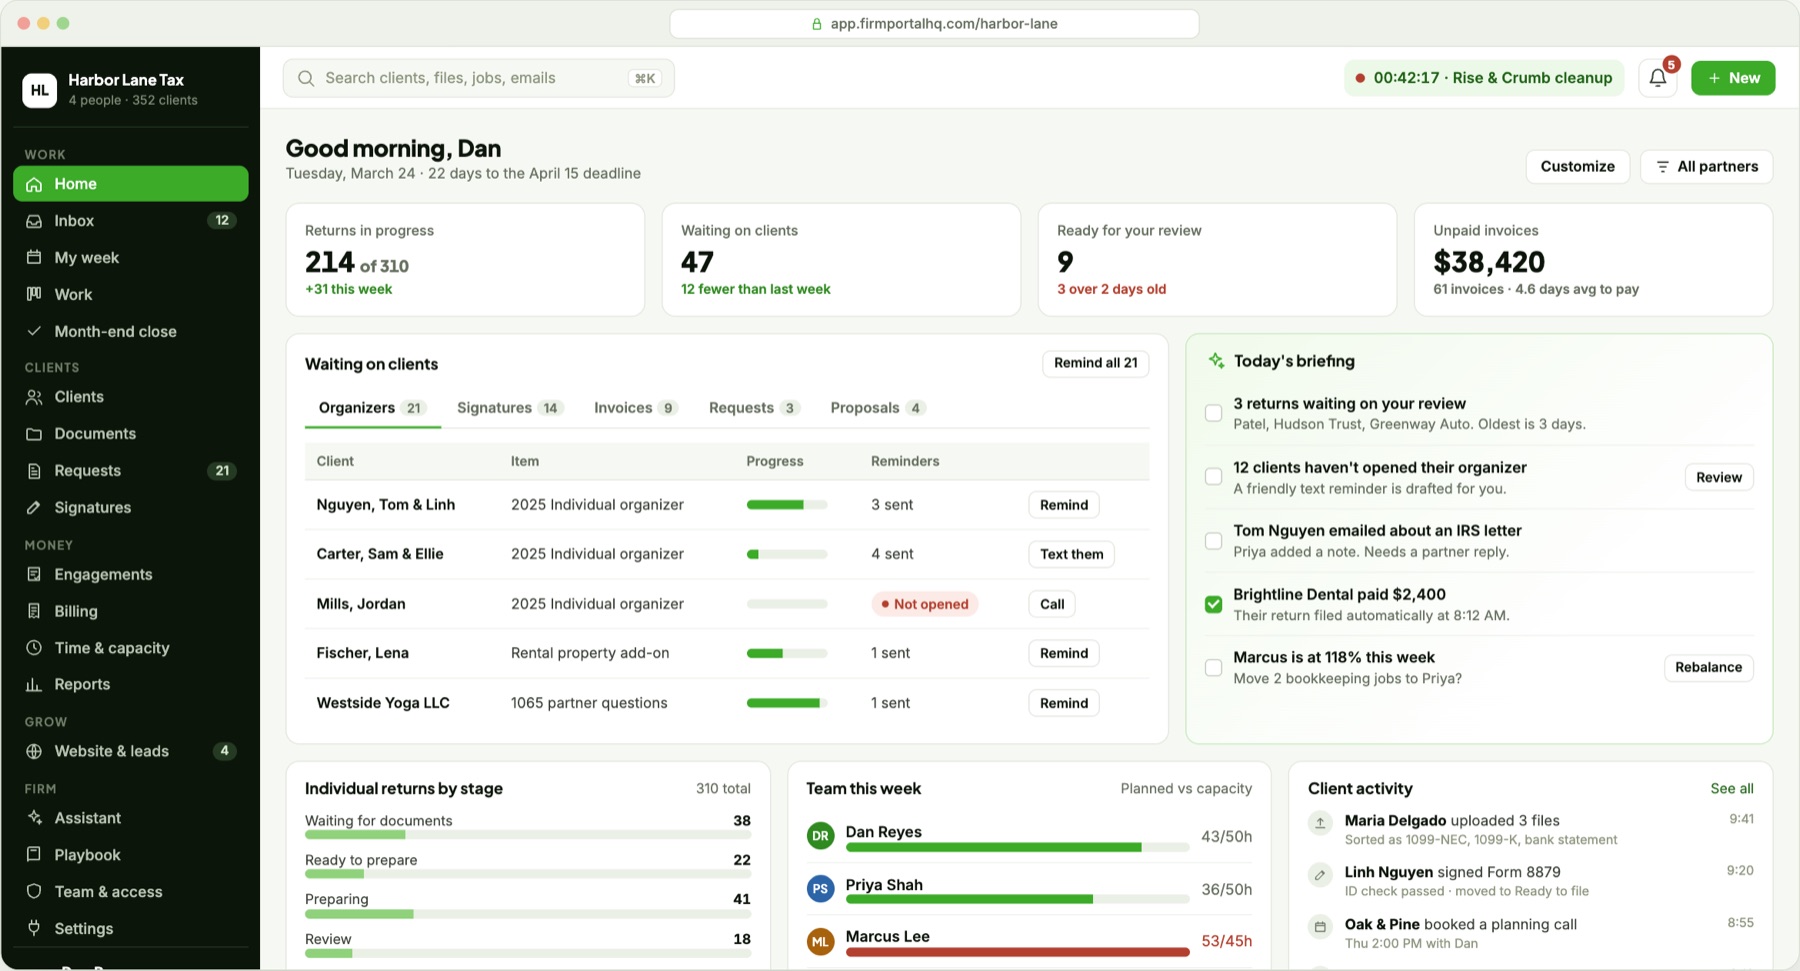1800x971 pixels.
Task: Click the Team & access shield icon
Action: (x=34, y=892)
